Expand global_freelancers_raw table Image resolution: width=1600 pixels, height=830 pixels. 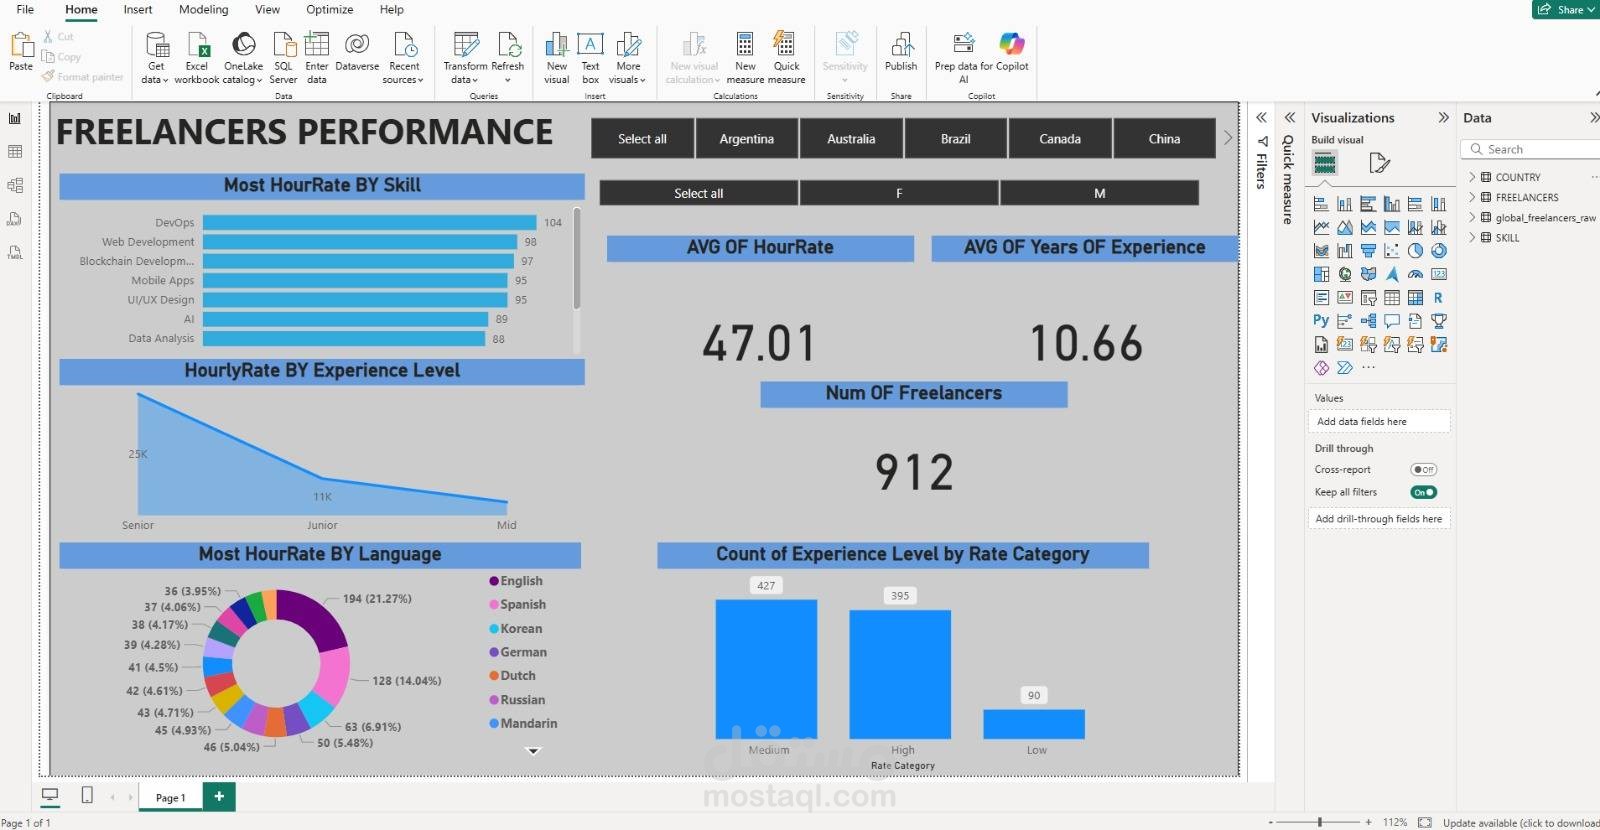[1472, 217]
